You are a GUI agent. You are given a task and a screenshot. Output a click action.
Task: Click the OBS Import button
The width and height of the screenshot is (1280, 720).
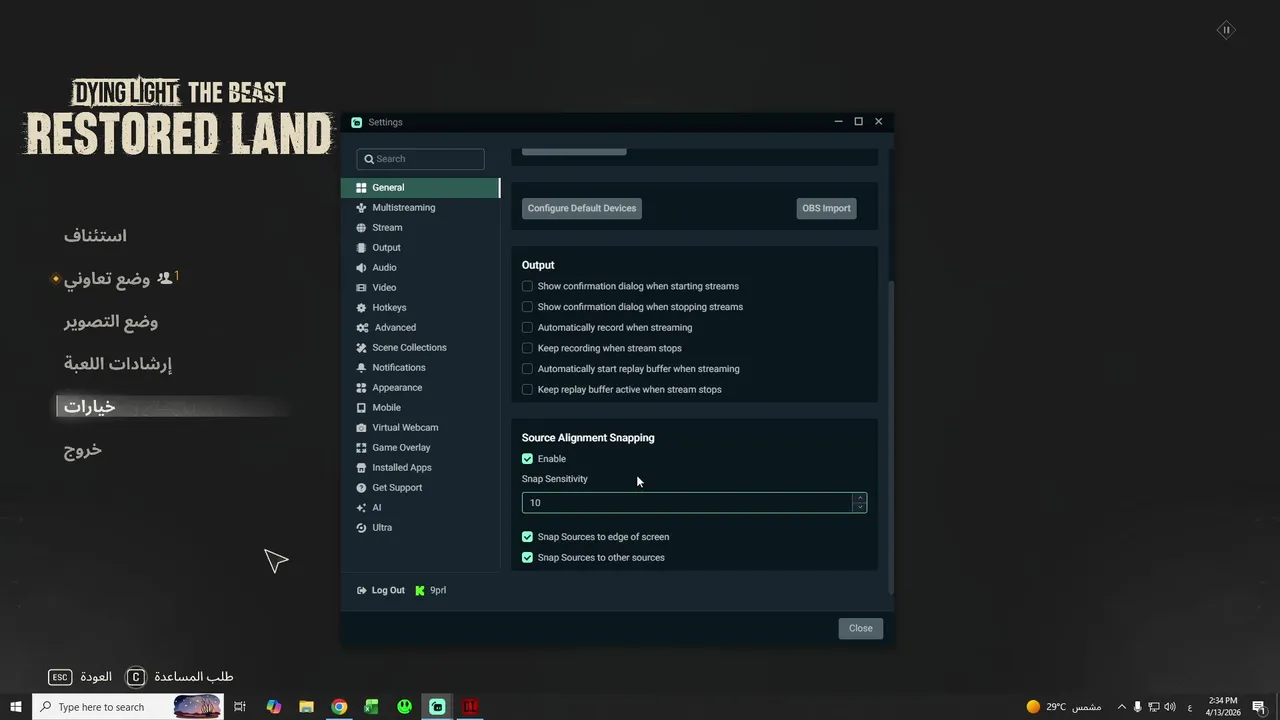(x=826, y=208)
